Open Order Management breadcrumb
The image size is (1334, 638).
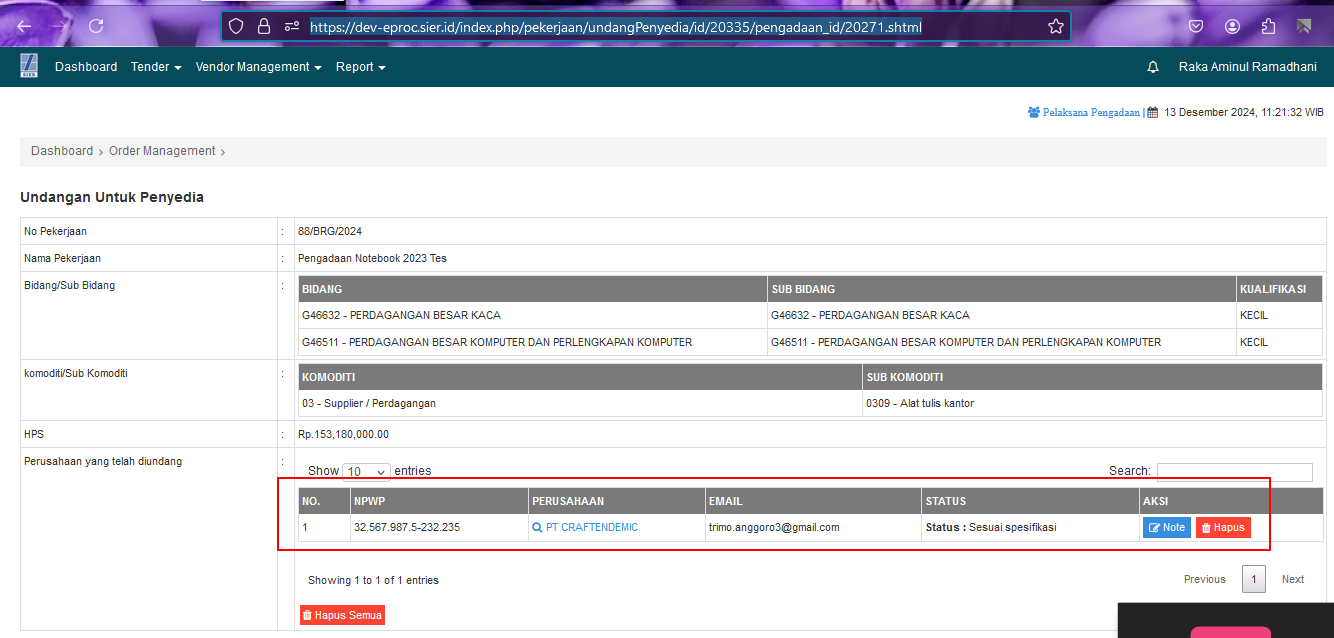[x=162, y=151]
